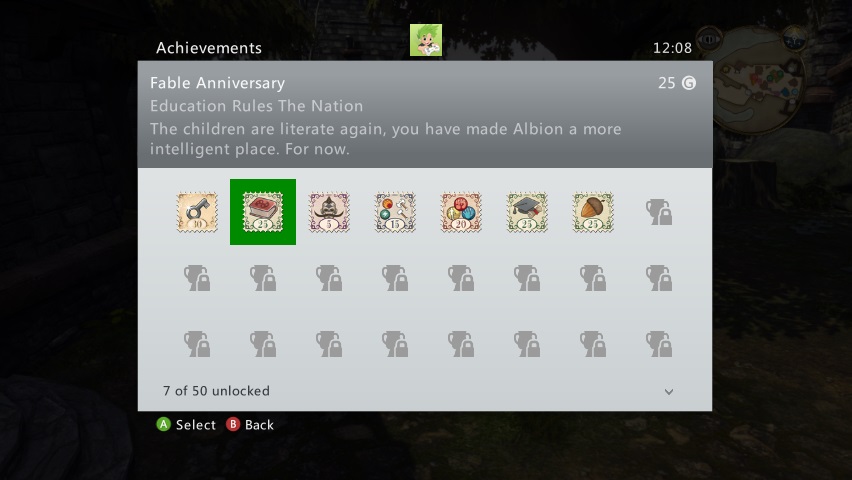This screenshot has height=480, width=852.
Task: Click the Gamerscore G icon beside 25
Action: click(x=689, y=83)
